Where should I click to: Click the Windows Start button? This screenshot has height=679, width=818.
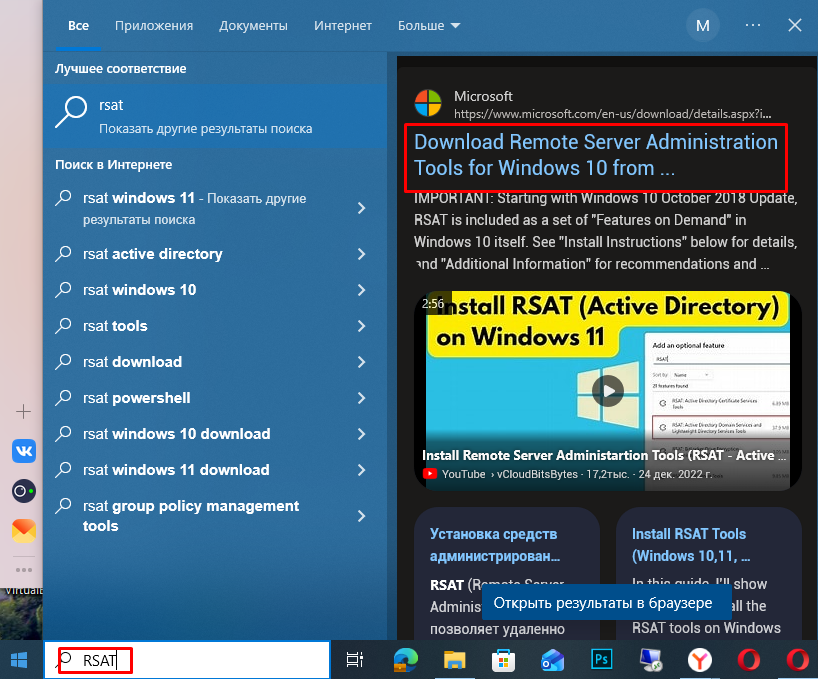[x=20, y=660]
